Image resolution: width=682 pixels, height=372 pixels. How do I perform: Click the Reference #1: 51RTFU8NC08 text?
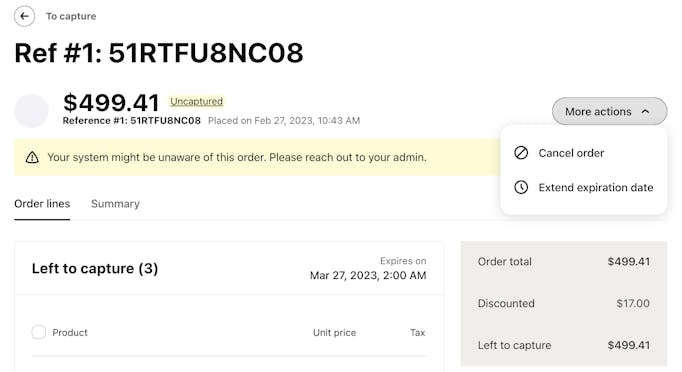(131, 121)
